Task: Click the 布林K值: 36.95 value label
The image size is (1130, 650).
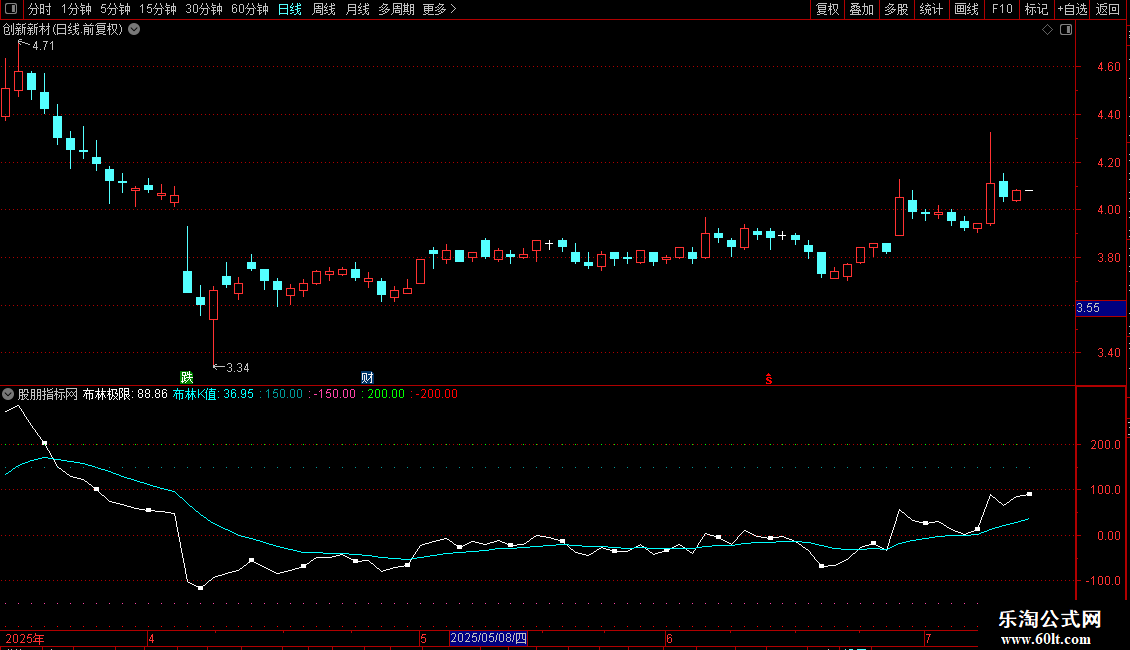Action: [x=213, y=394]
